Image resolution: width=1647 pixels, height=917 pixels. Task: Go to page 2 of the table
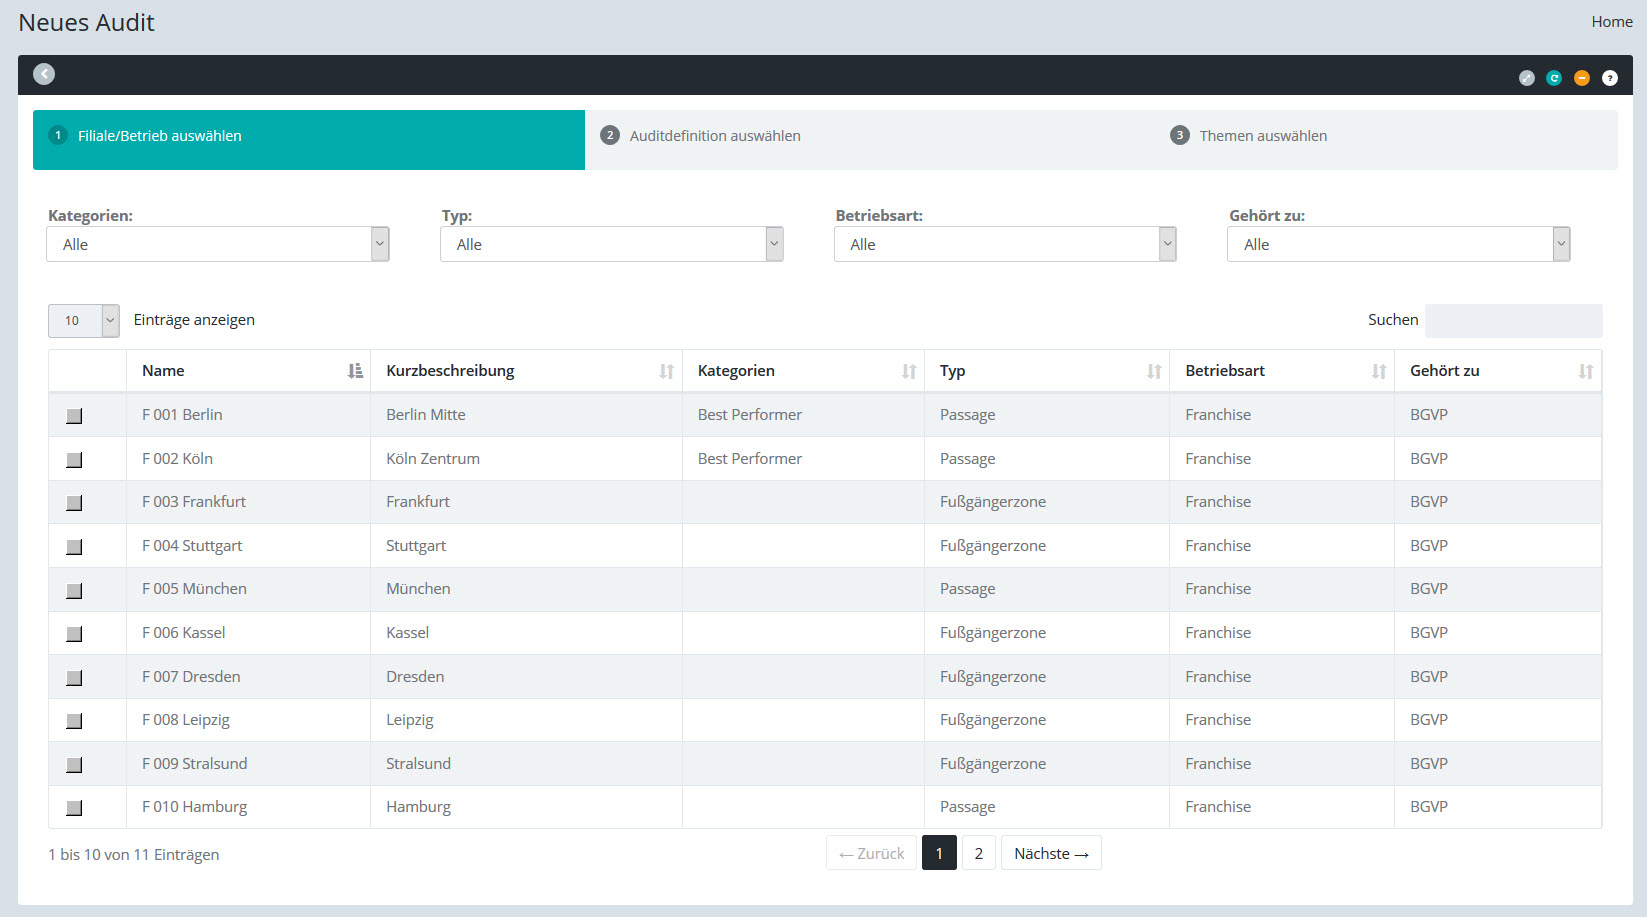[x=978, y=853]
